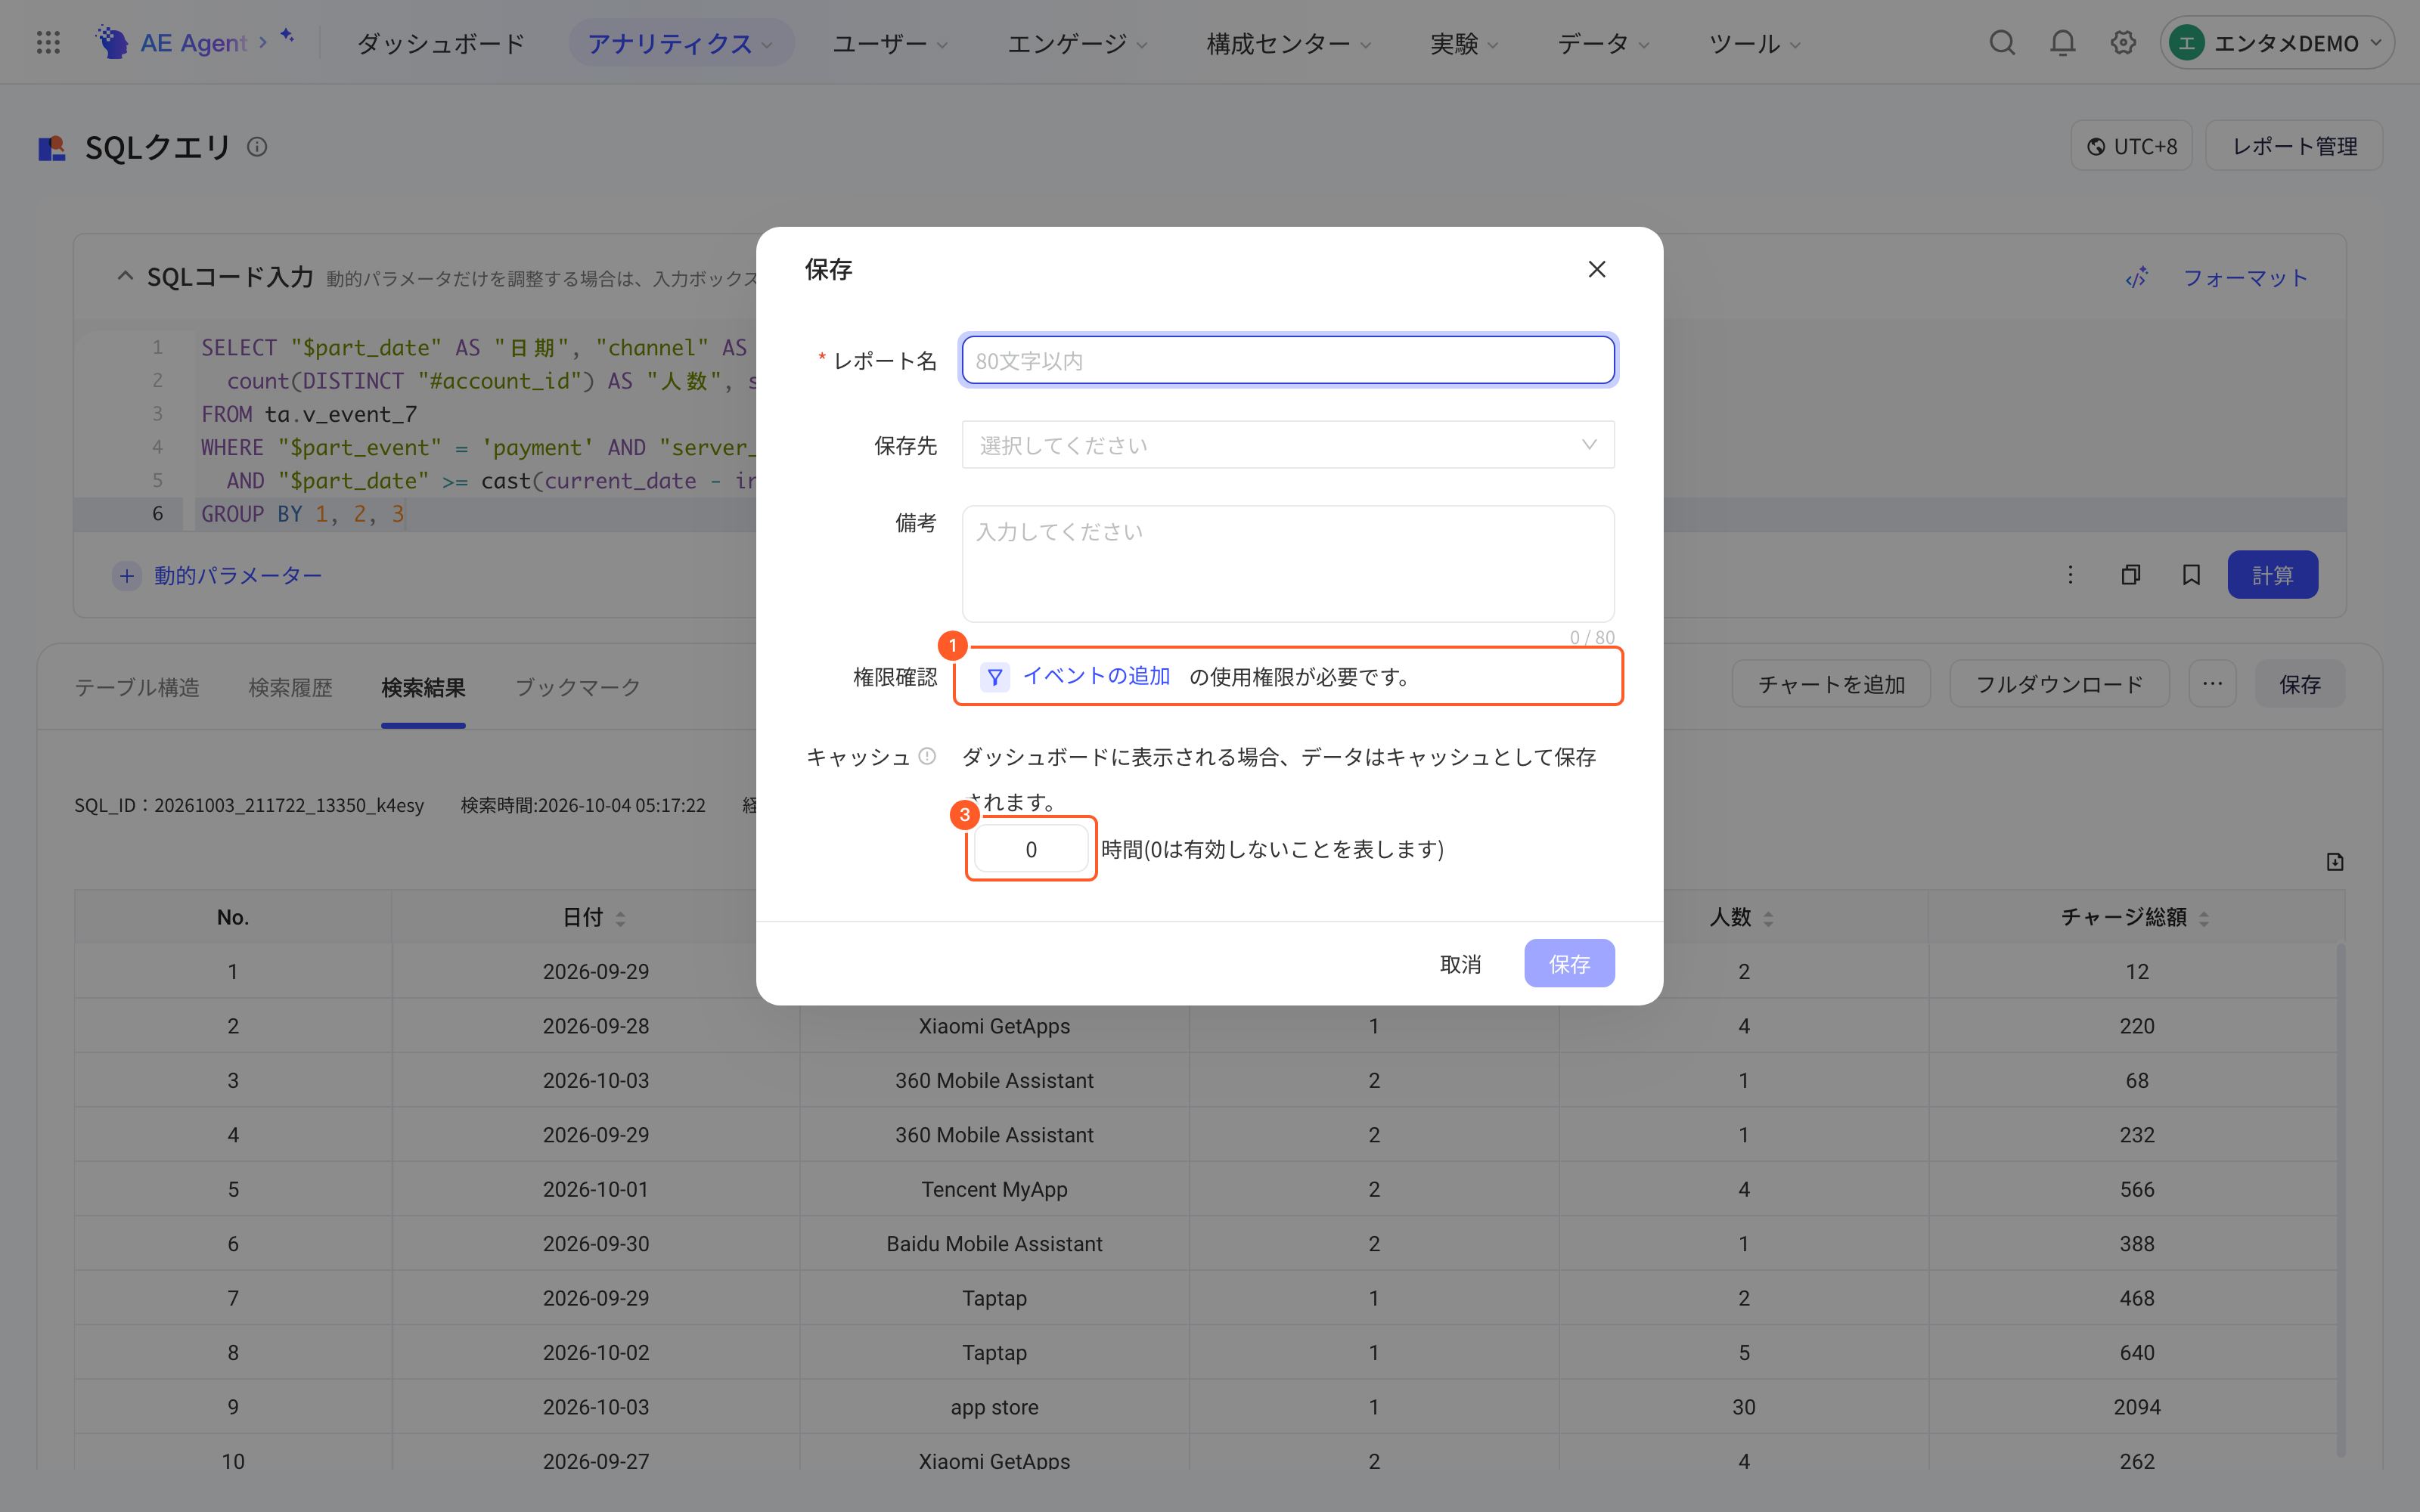2420x1512 pixels.
Task: Click the sort icon for 人数 column
Action: tap(1769, 918)
